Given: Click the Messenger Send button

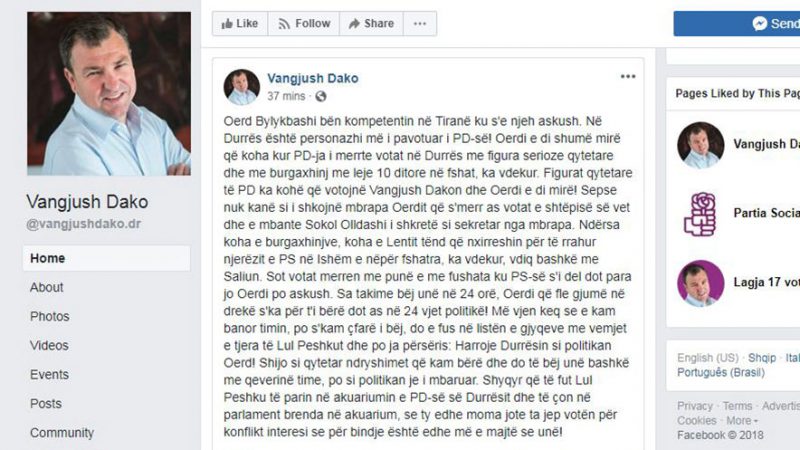Looking at the screenshot, I should tap(737, 23).
